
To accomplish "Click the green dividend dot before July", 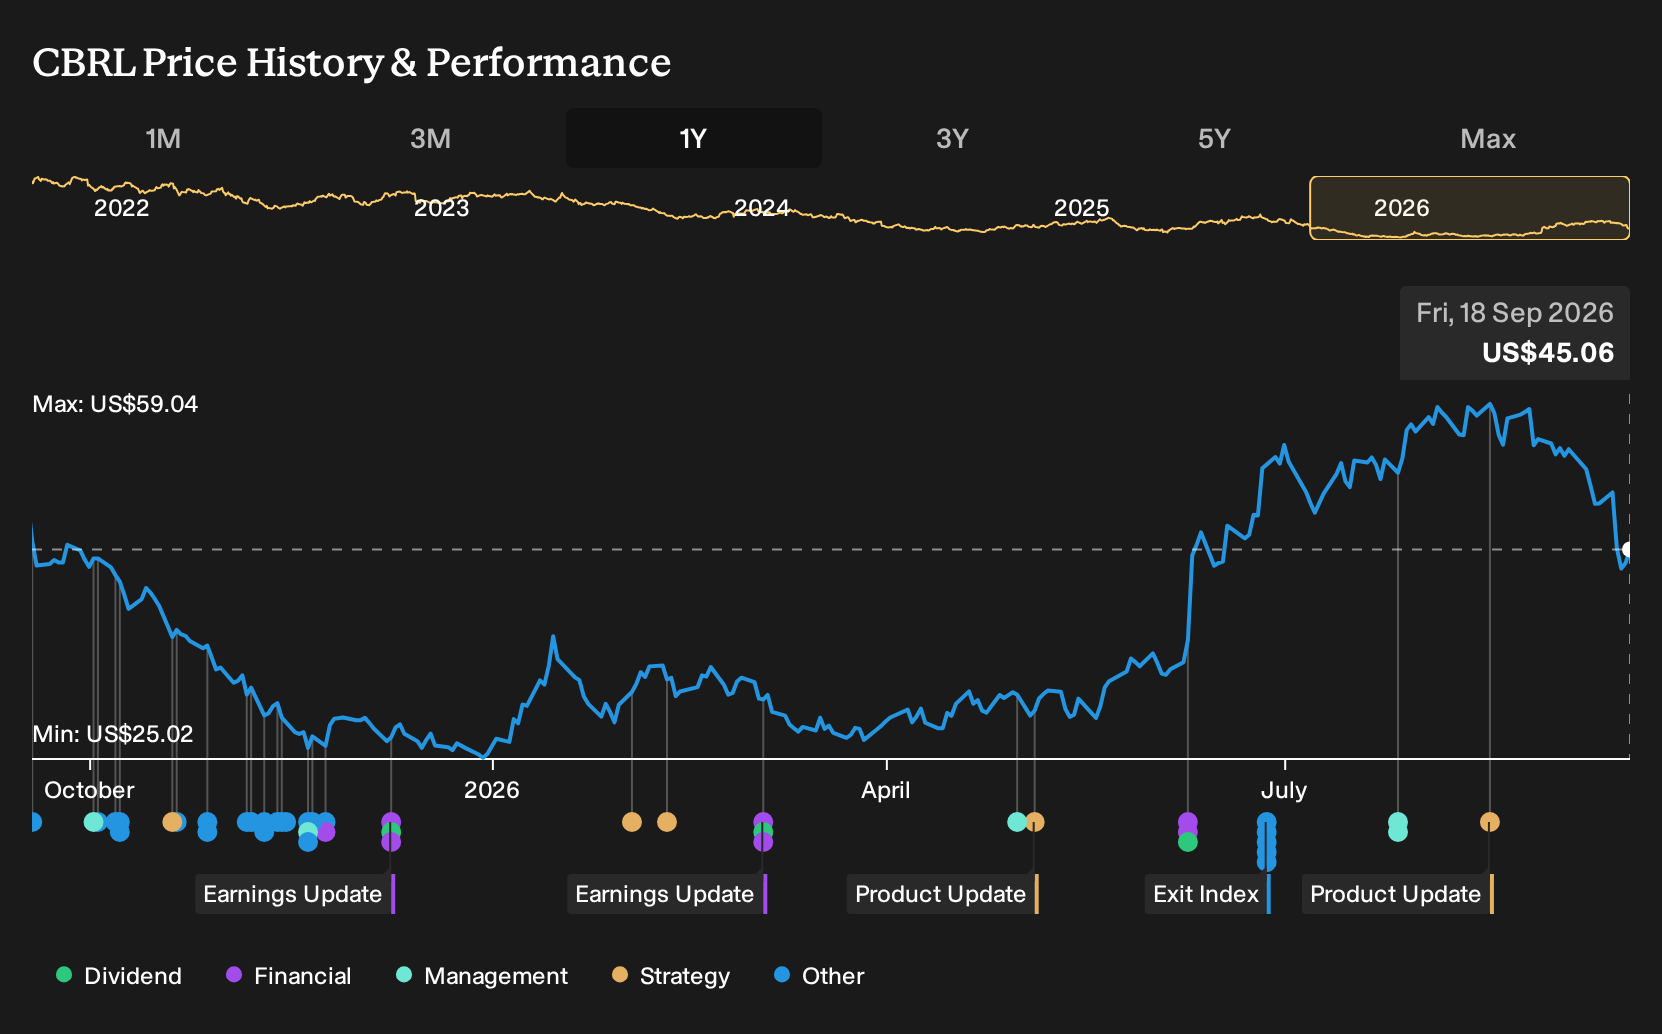I will coord(1188,842).
